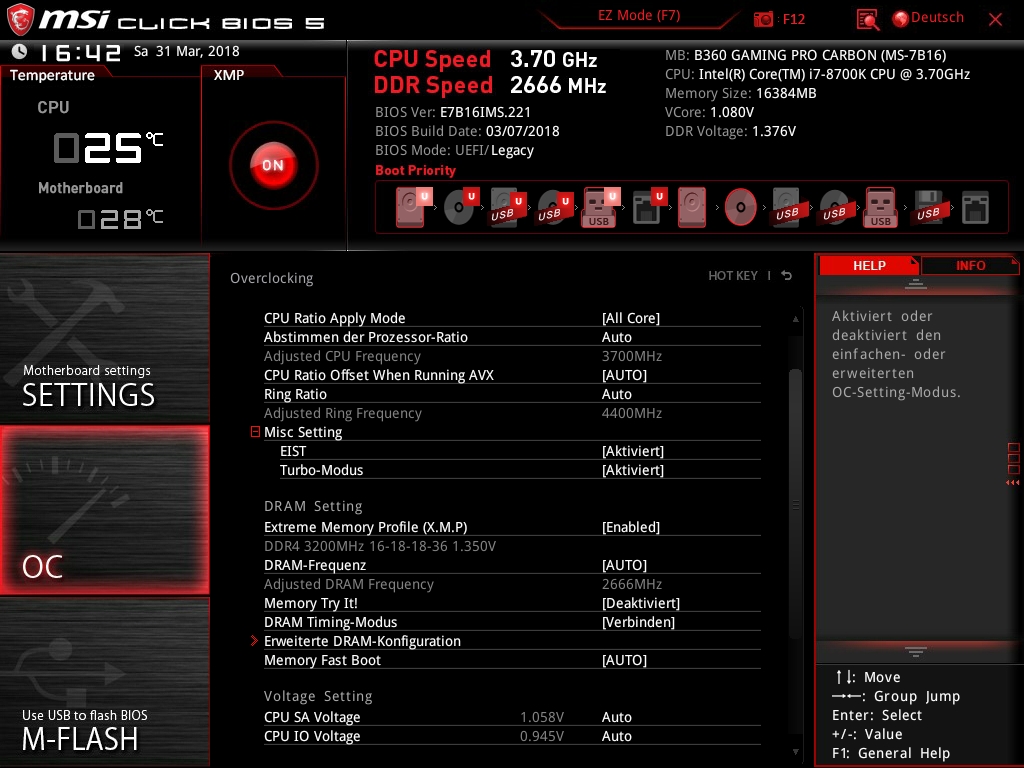
Task: Click the settings list scroll-up arrow
Action: [x=795, y=319]
